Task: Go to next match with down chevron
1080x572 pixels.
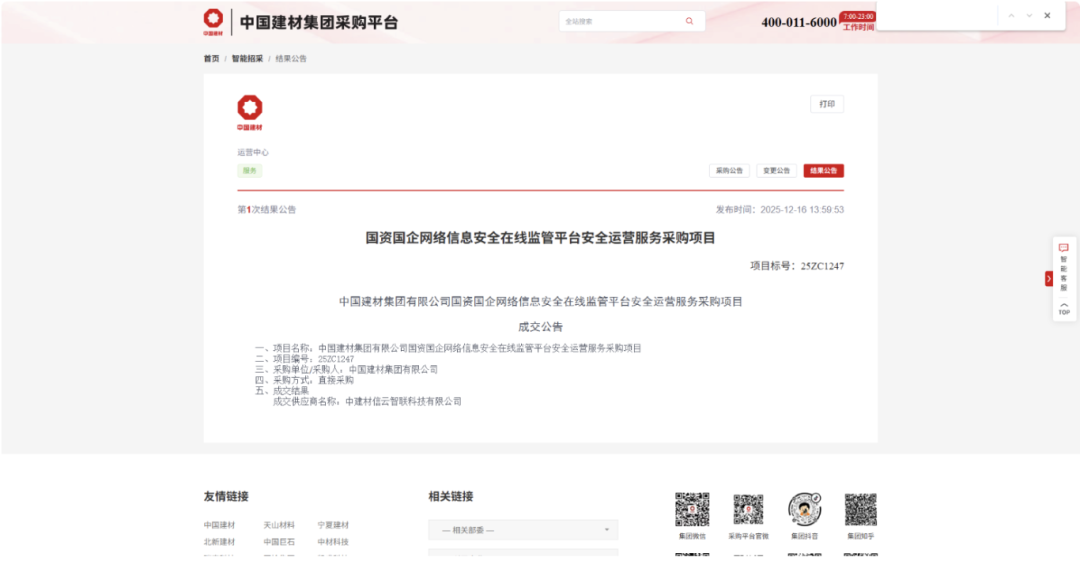Action: [1029, 16]
